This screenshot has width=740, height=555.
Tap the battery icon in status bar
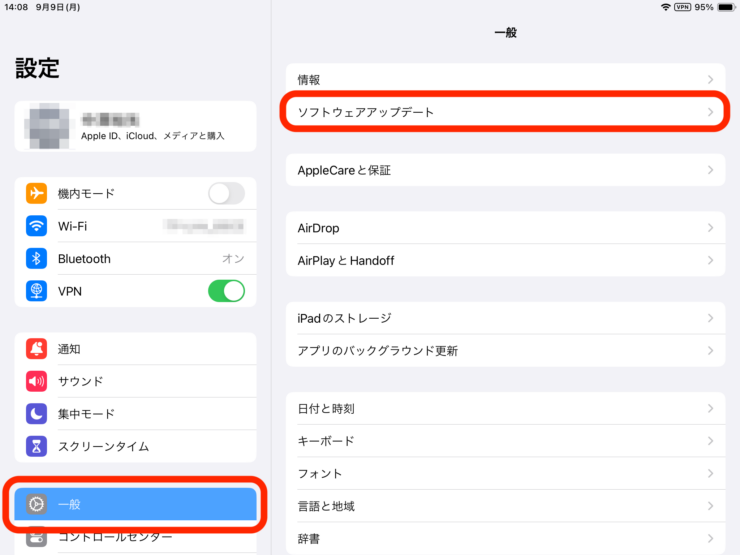[726, 7]
